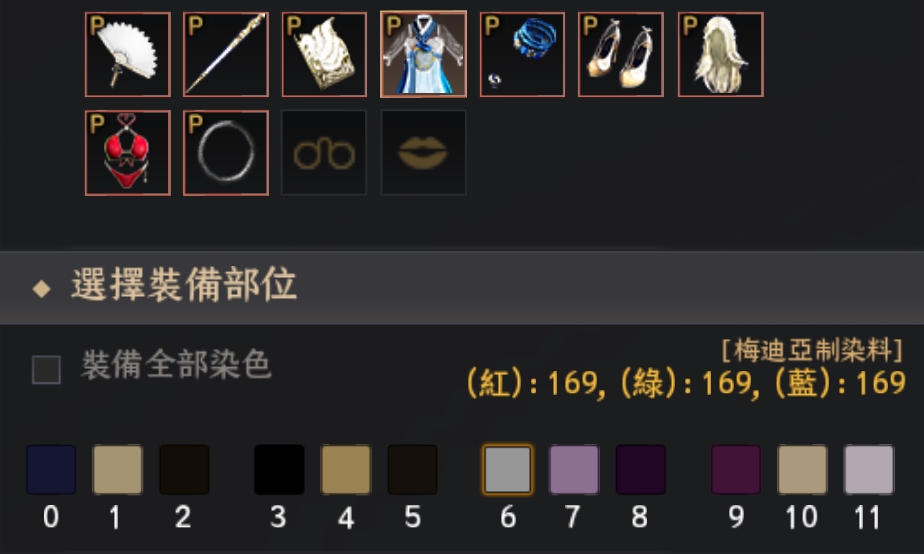Pick the dark navy color swatch 0
The height and width of the screenshot is (554, 924).
(x=51, y=470)
